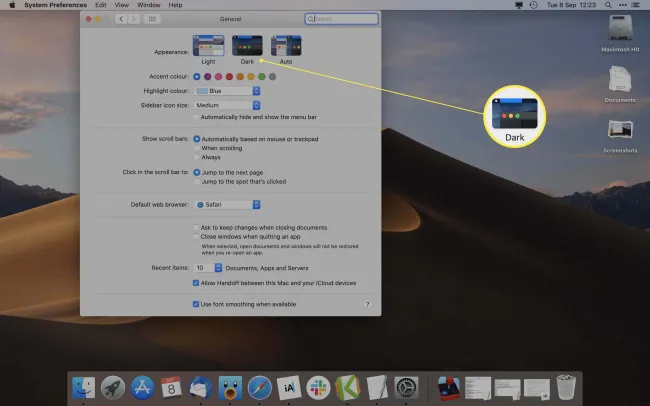Choose 'Jump to the spot that's clicked'
Image resolution: width=650 pixels, height=406 pixels.
pyautogui.click(x=196, y=181)
